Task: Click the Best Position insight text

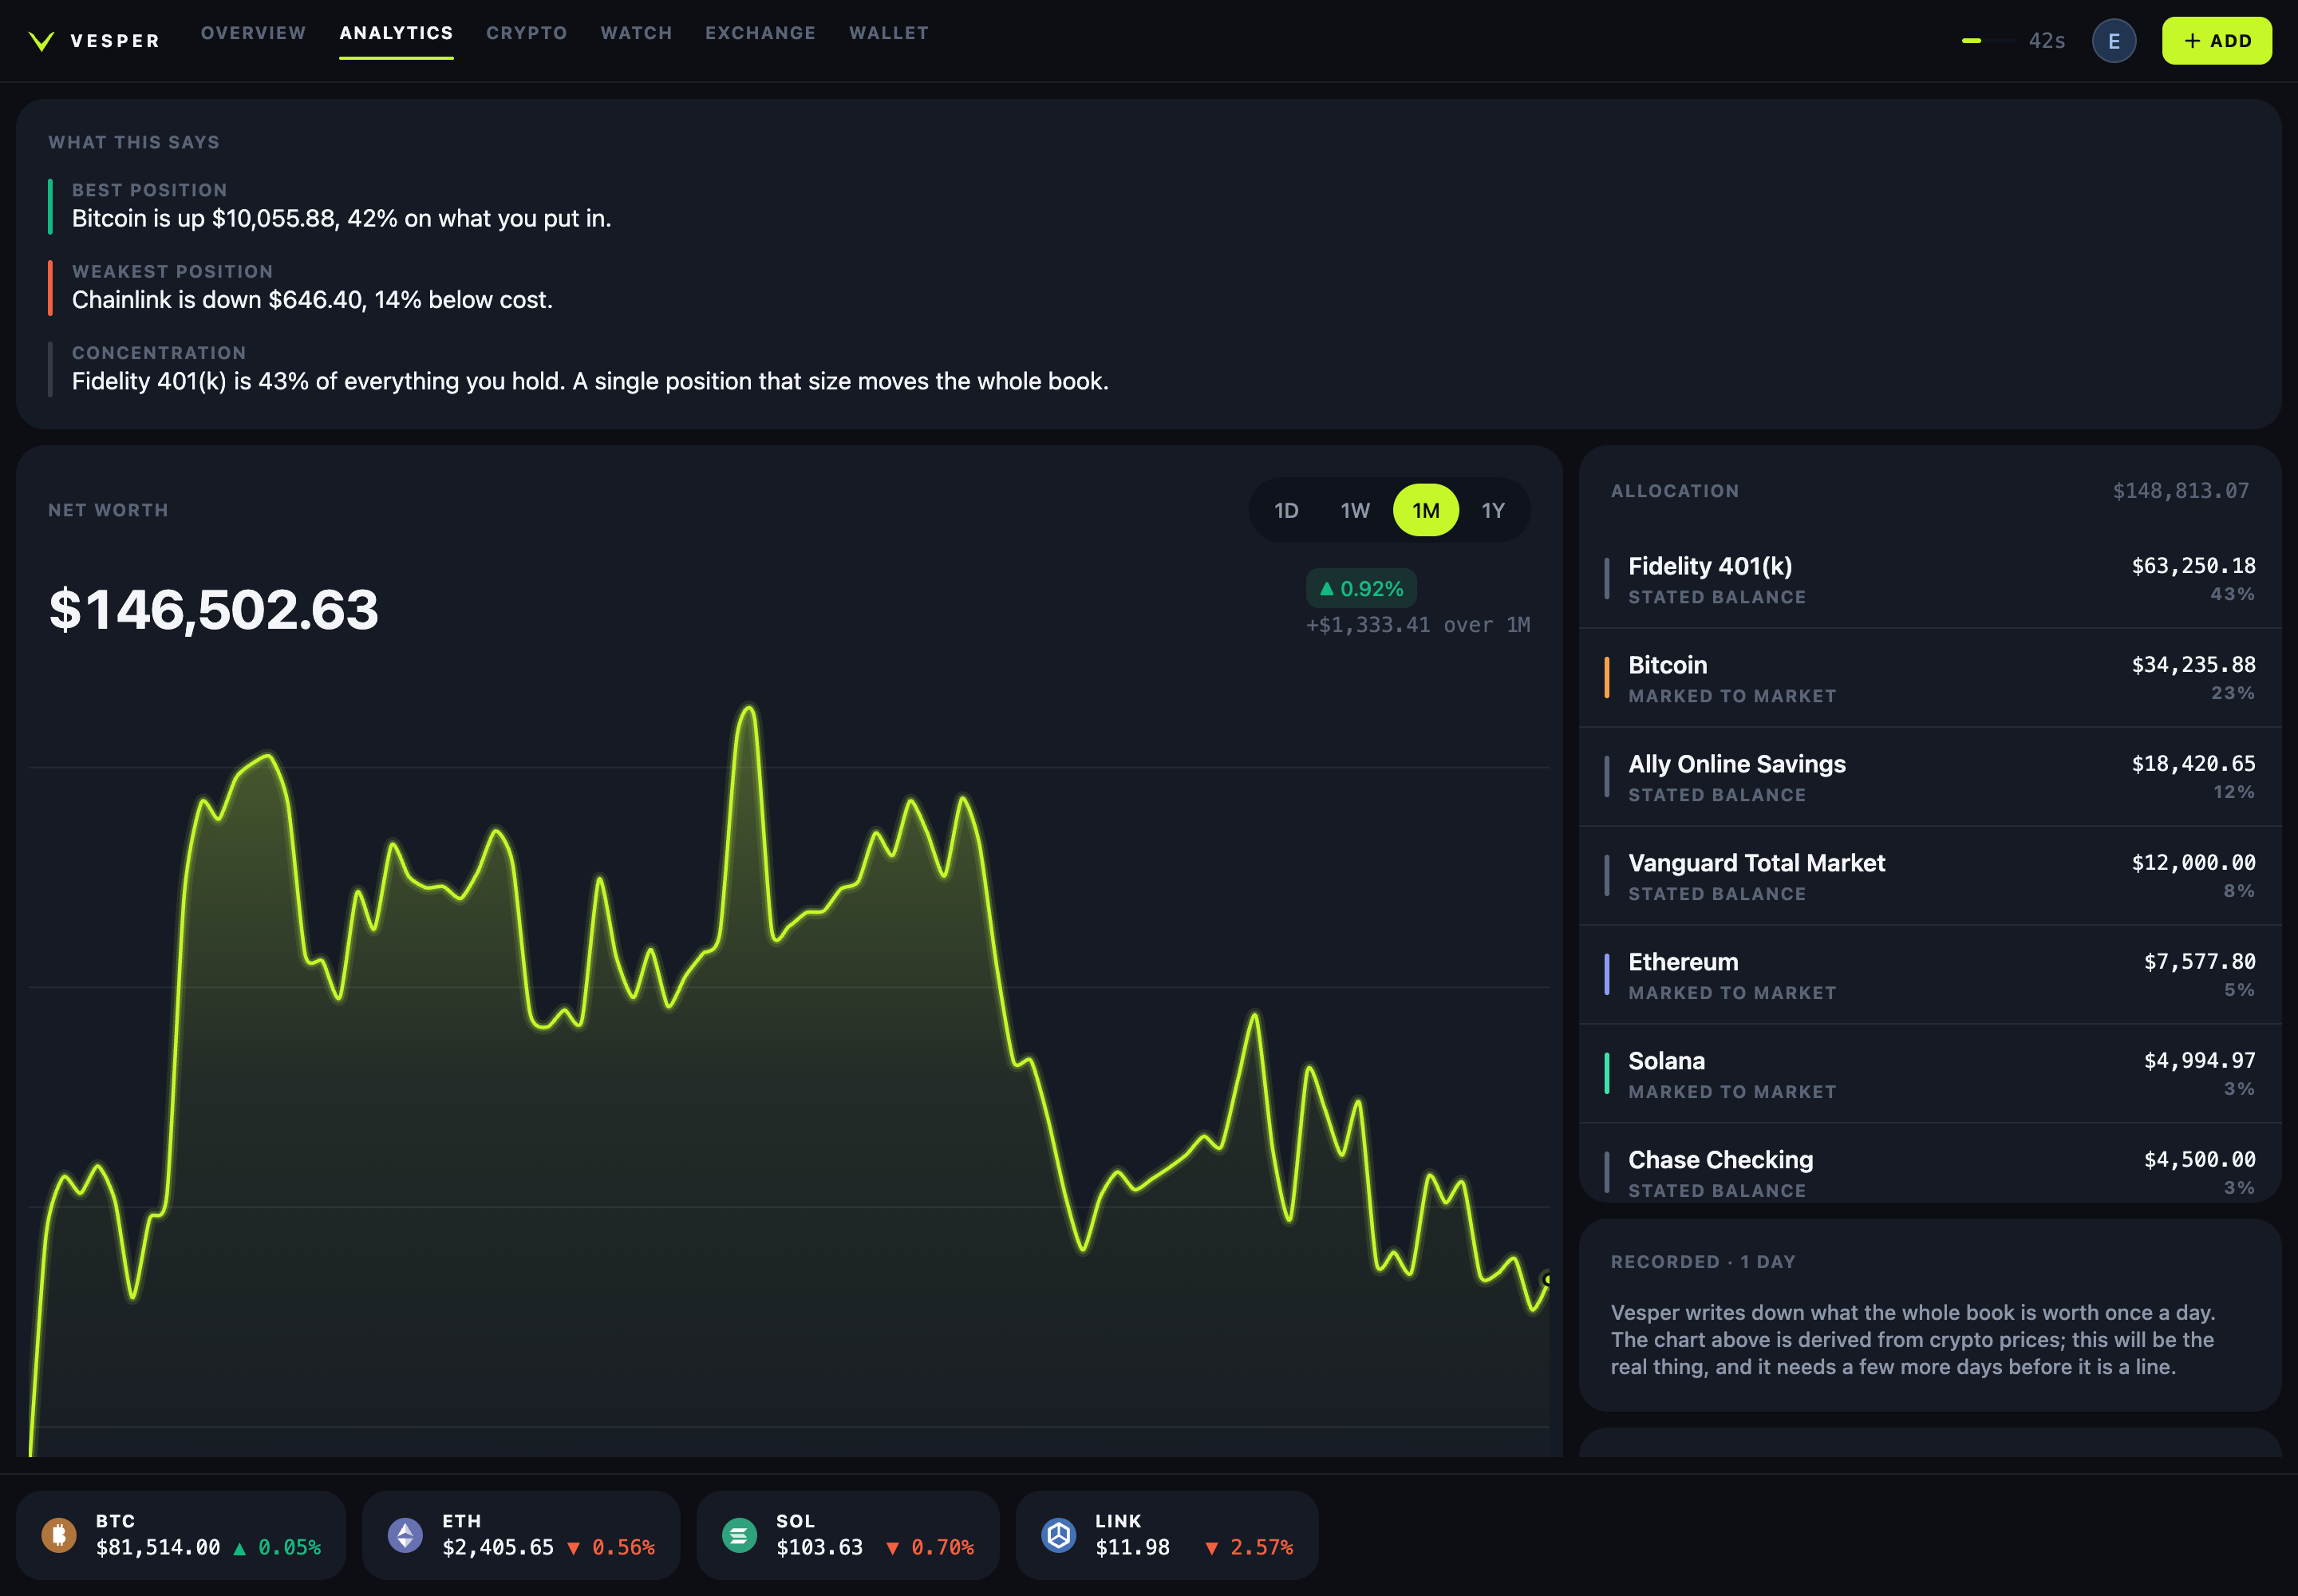Action: (x=341, y=218)
